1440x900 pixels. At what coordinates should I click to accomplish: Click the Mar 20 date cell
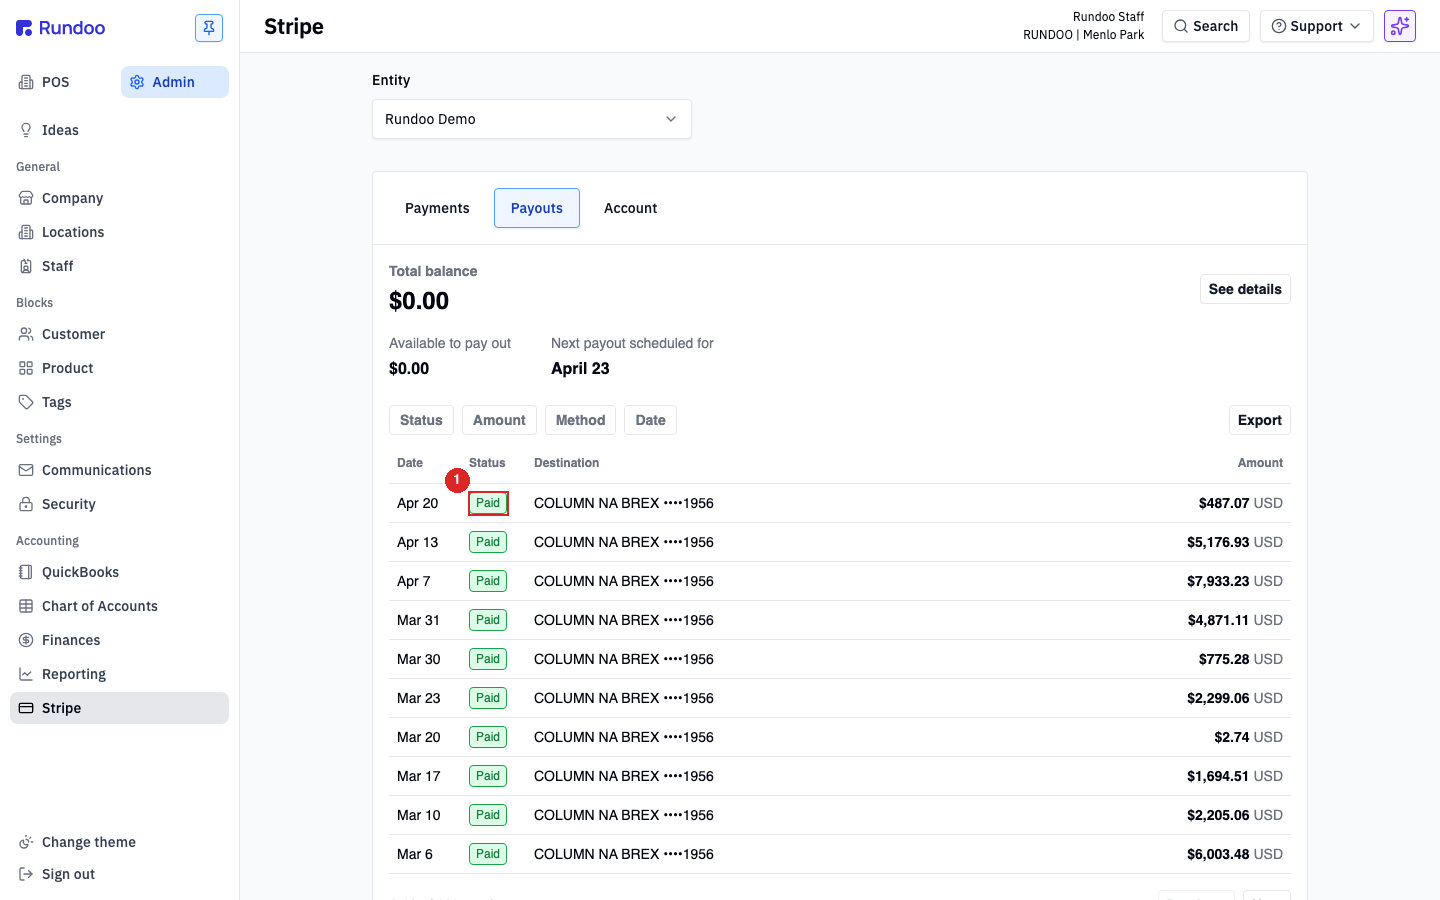point(419,737)
